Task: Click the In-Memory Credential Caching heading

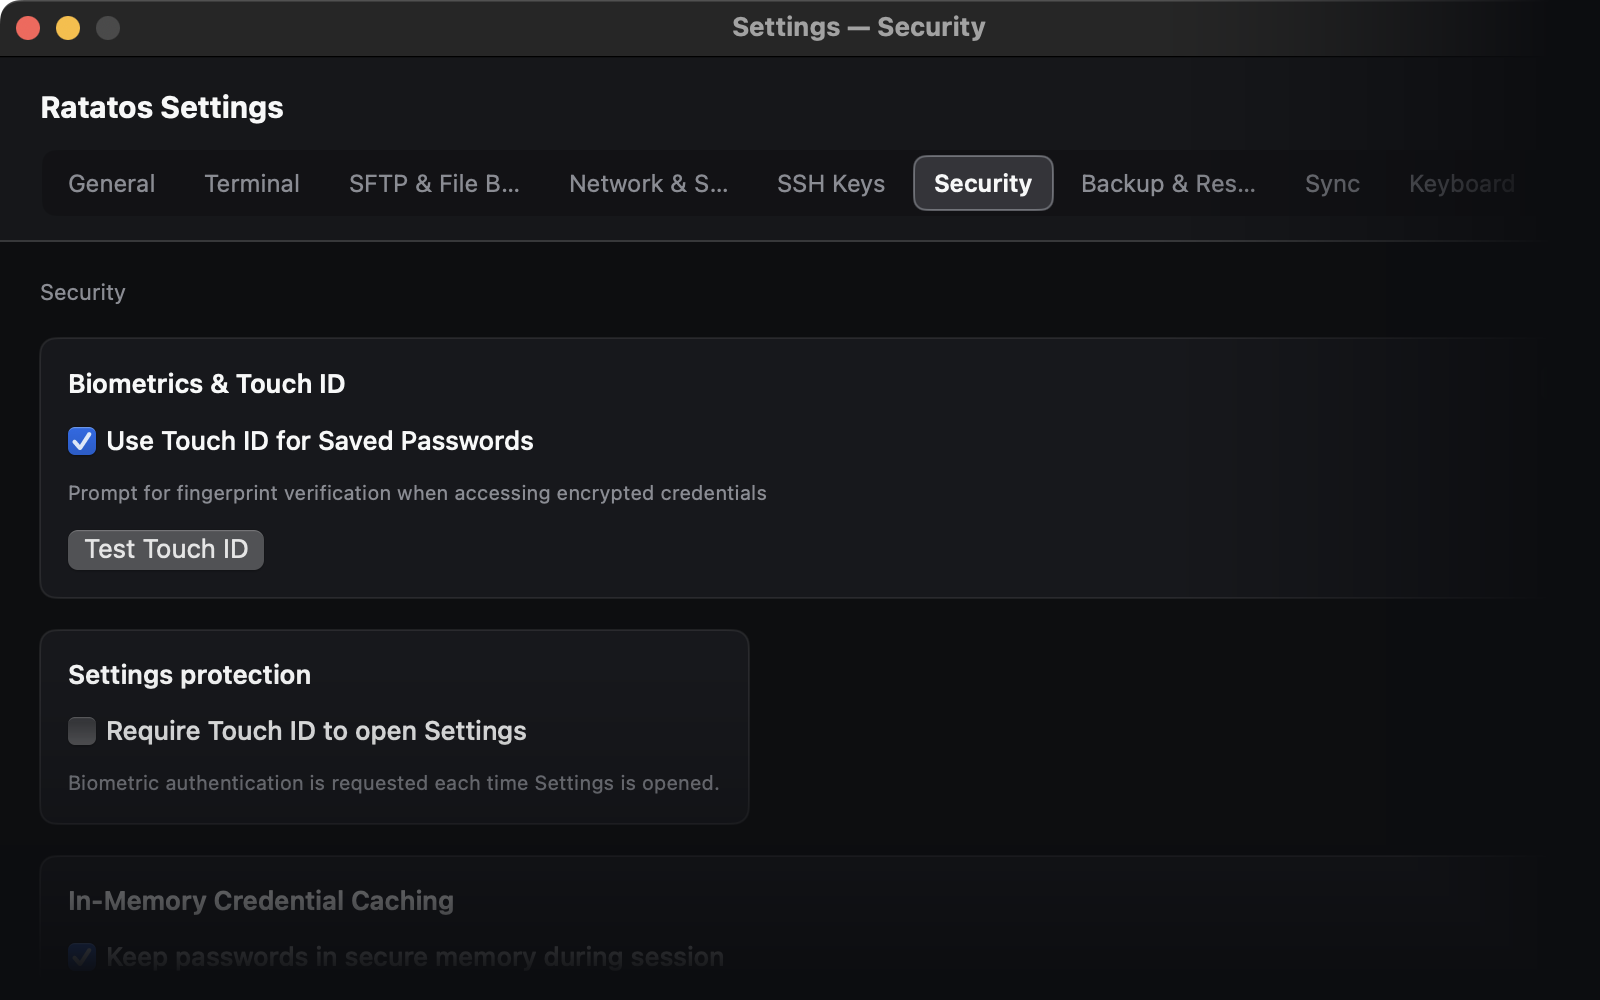Action: pyautogui.click(x=261, y=901)
